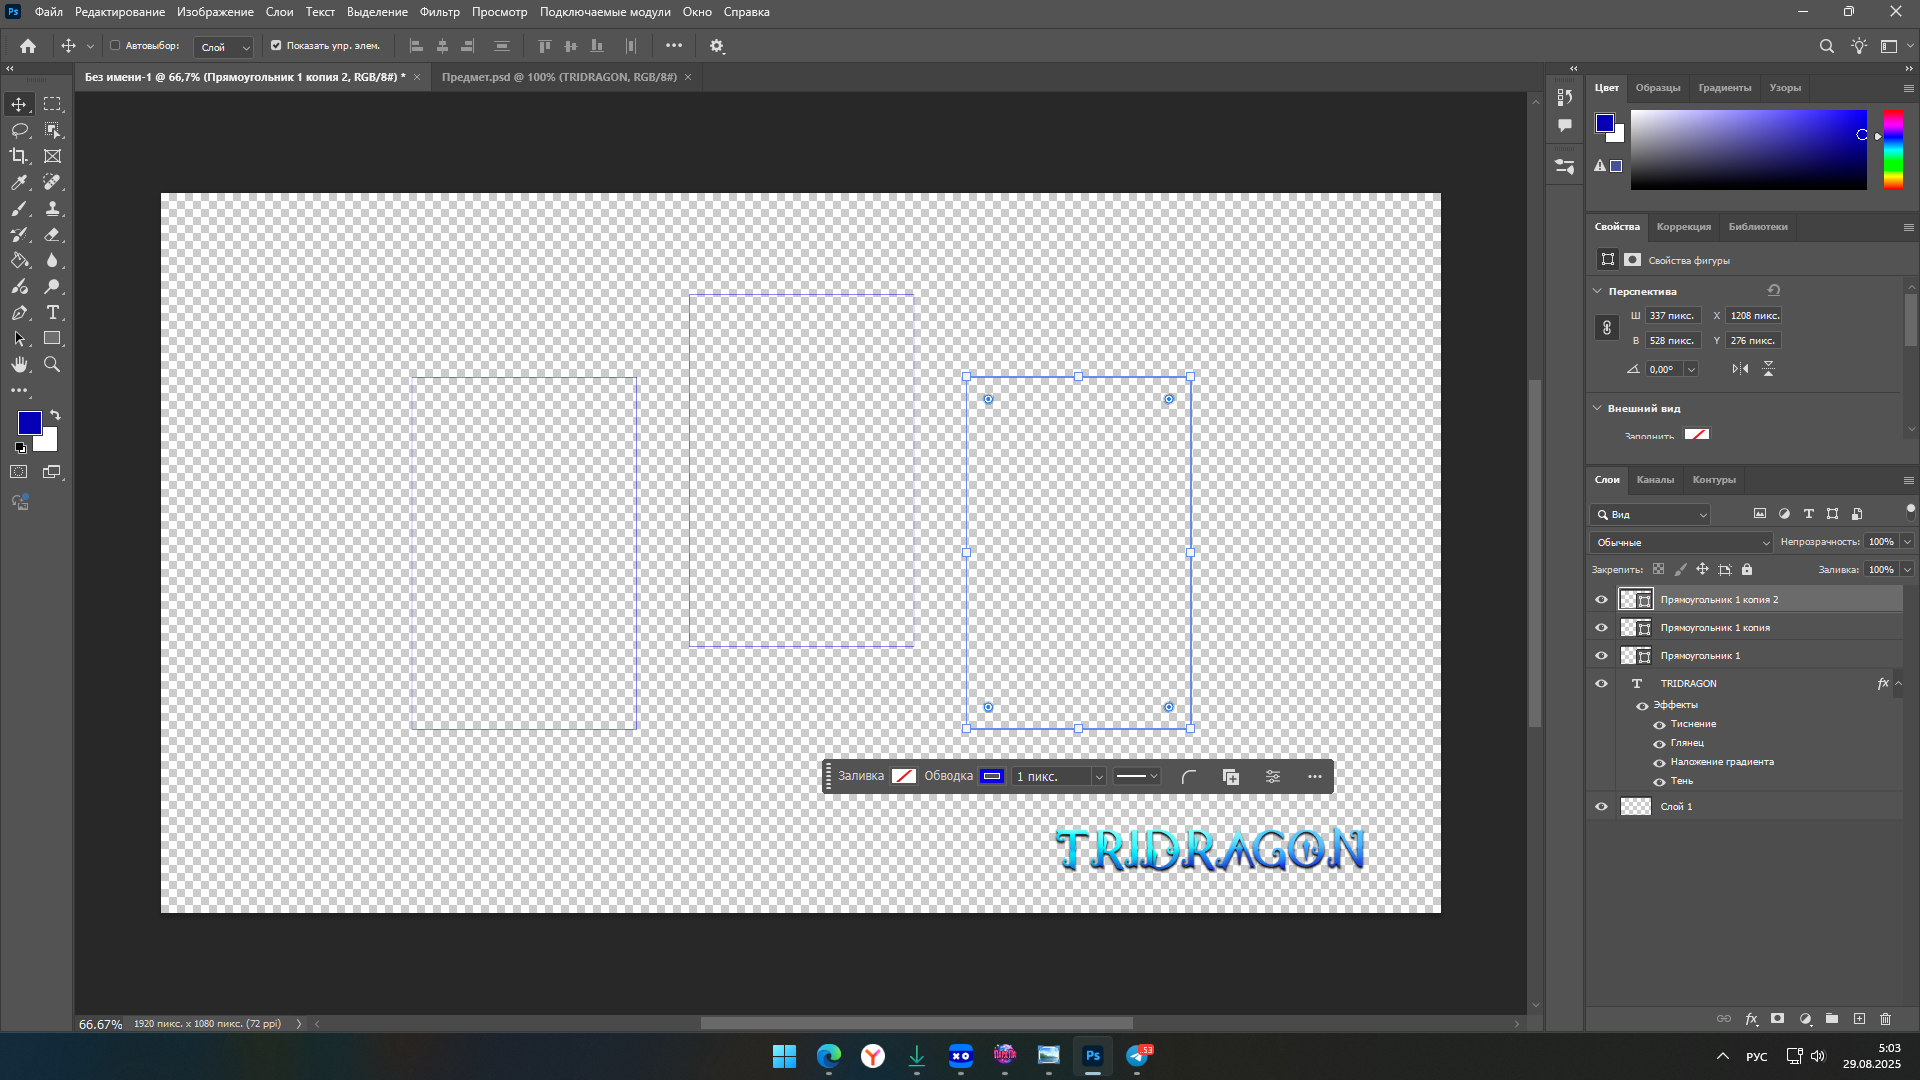Collapse the Перспектива section
Image resolution: width=1920 pixels, height=1080 pixels.
pyautogui.click(x=1597, y=291)
